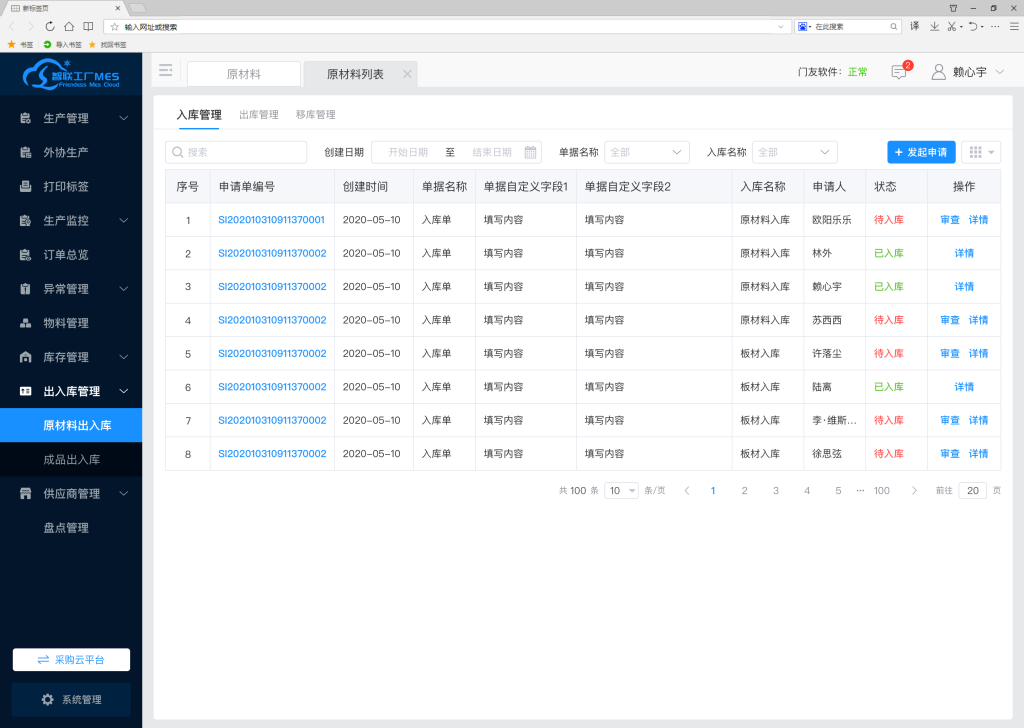Click the browser undo-close icon
This screenshot has width=1024, height=728.
coord(973,26)
